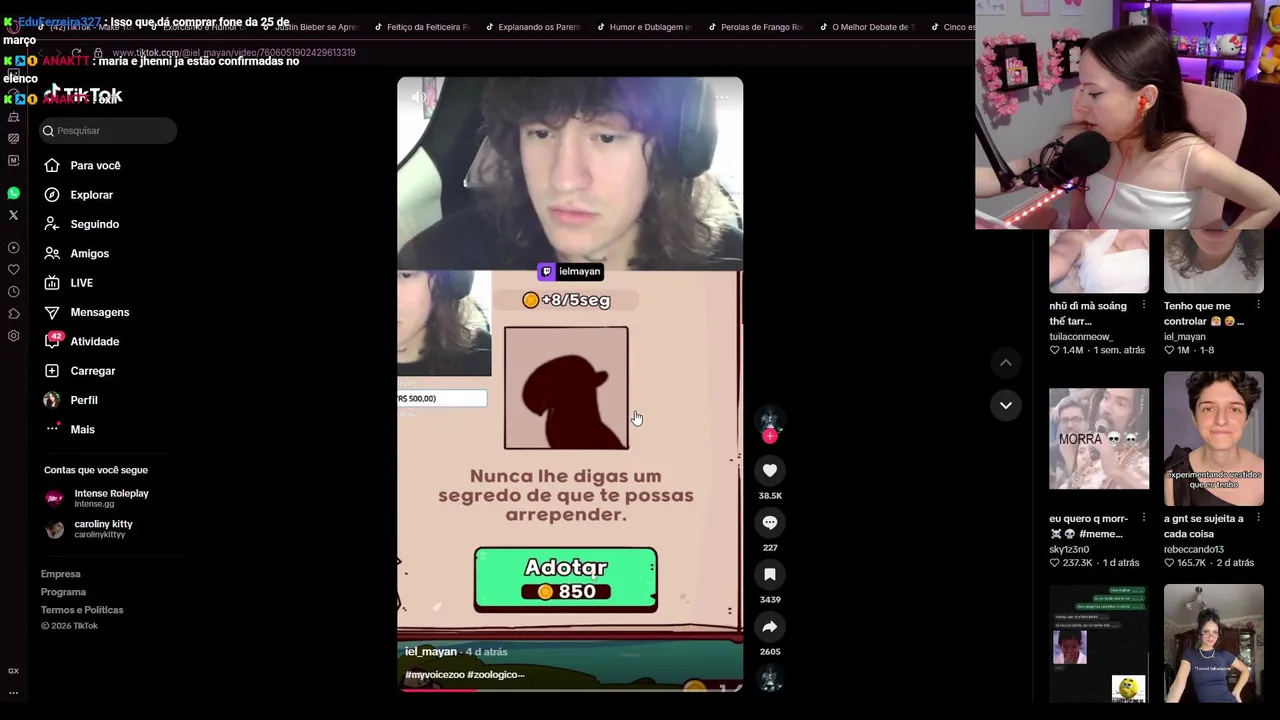Viewport: 1280px width, 720px height.
Task: Click the Perfil avatar icon
Action: [52, 400]
